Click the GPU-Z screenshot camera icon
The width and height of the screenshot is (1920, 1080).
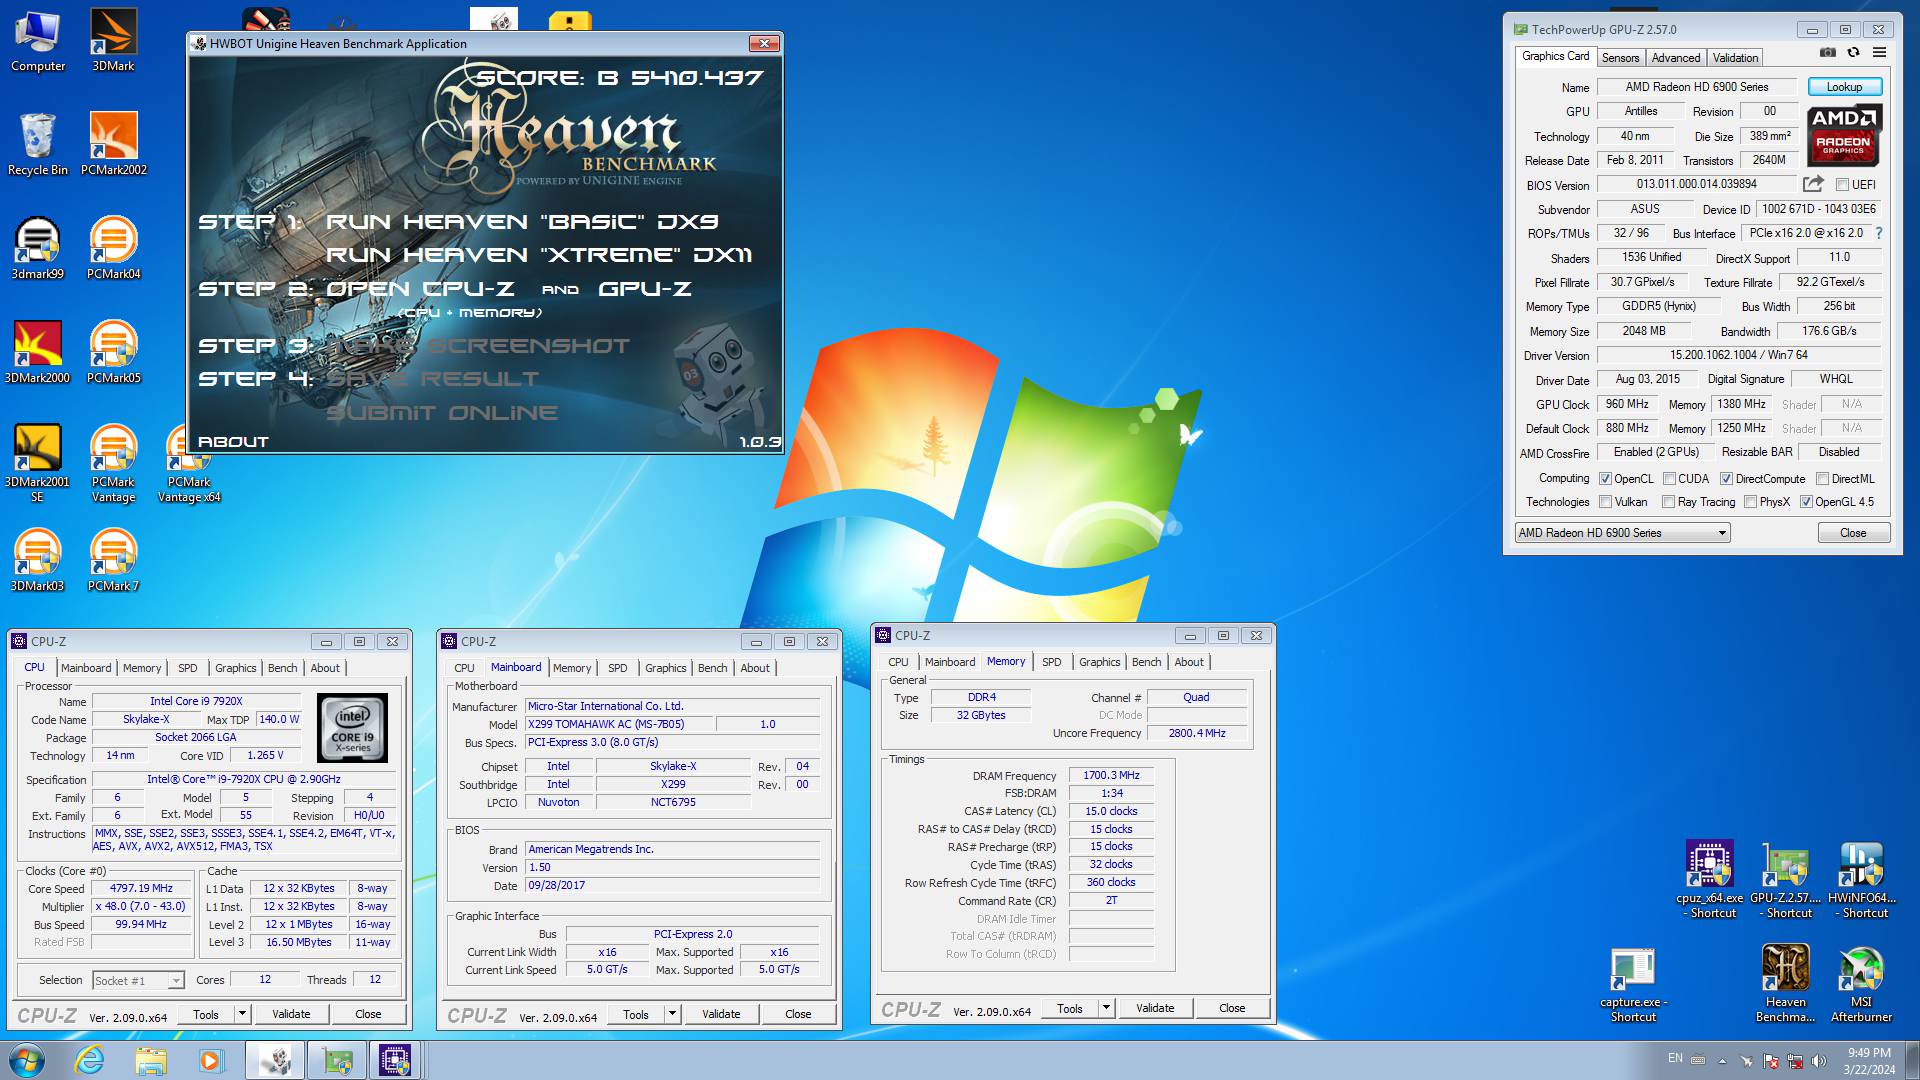[1828, 53]
